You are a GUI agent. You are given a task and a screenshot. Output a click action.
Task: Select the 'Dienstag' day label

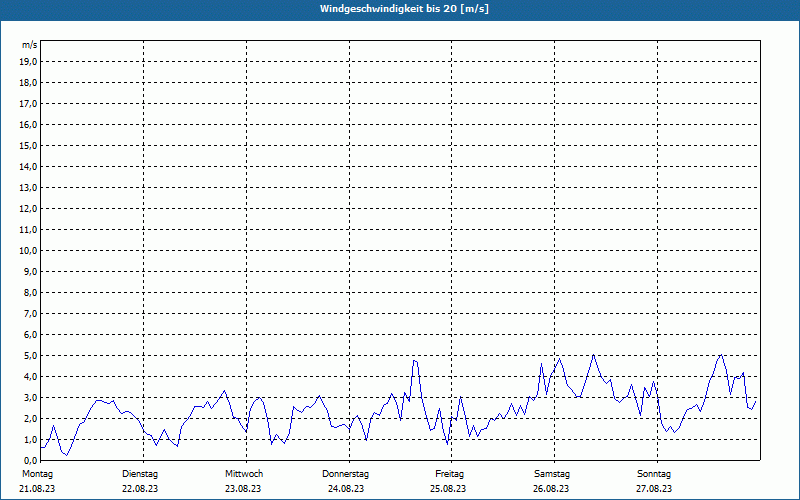click(x=140, y=474)
